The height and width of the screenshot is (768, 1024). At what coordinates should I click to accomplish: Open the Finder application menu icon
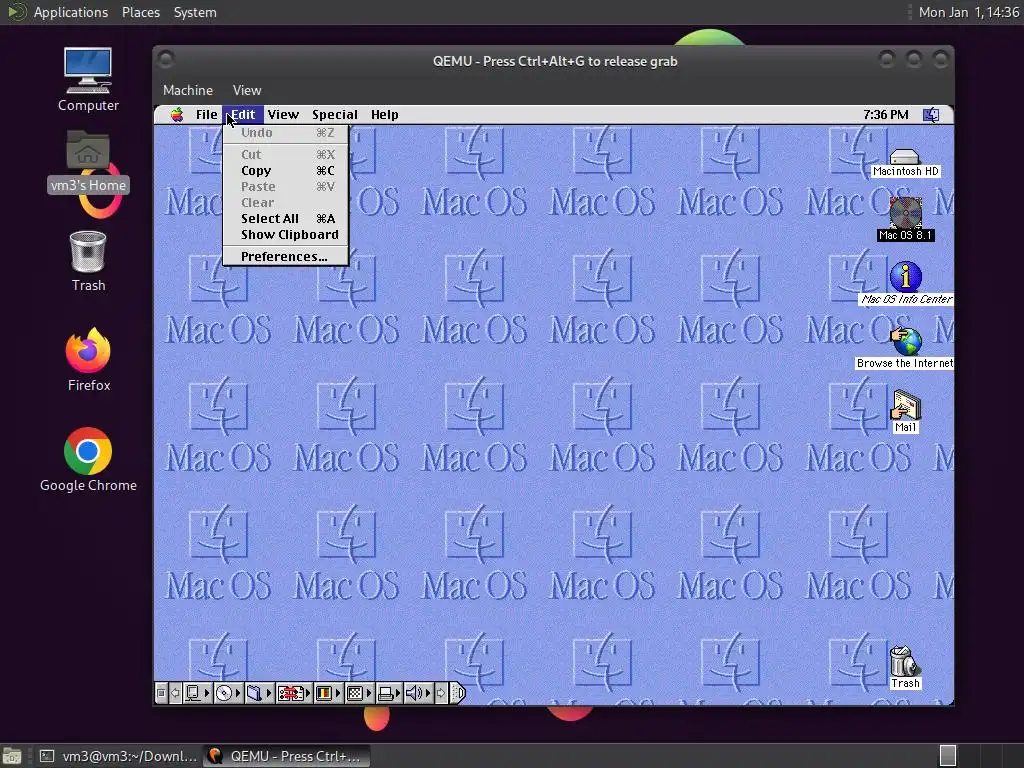[931, 115]
